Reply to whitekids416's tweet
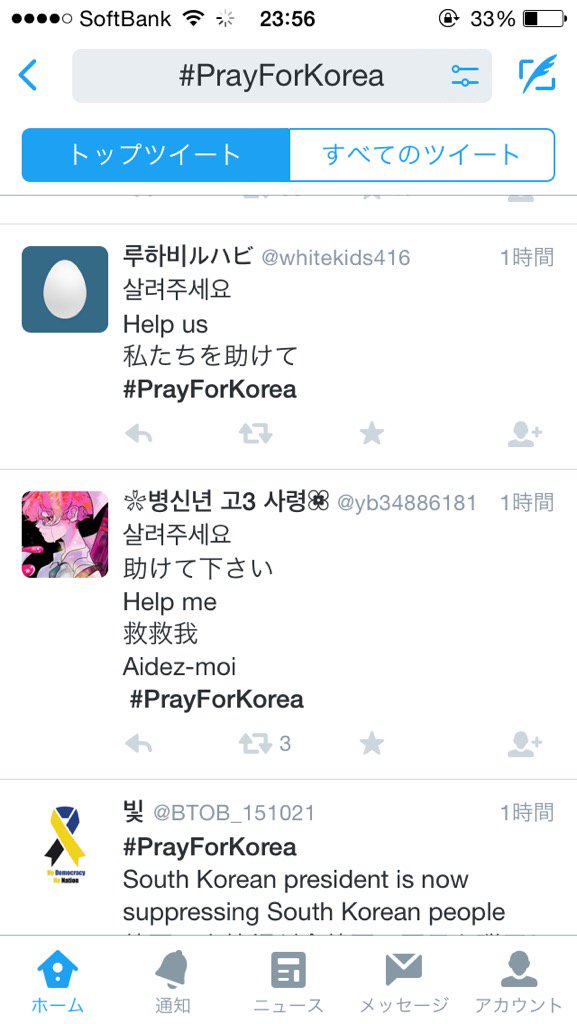The width and height of the screenshot is (577, 1024). point(138,434)
